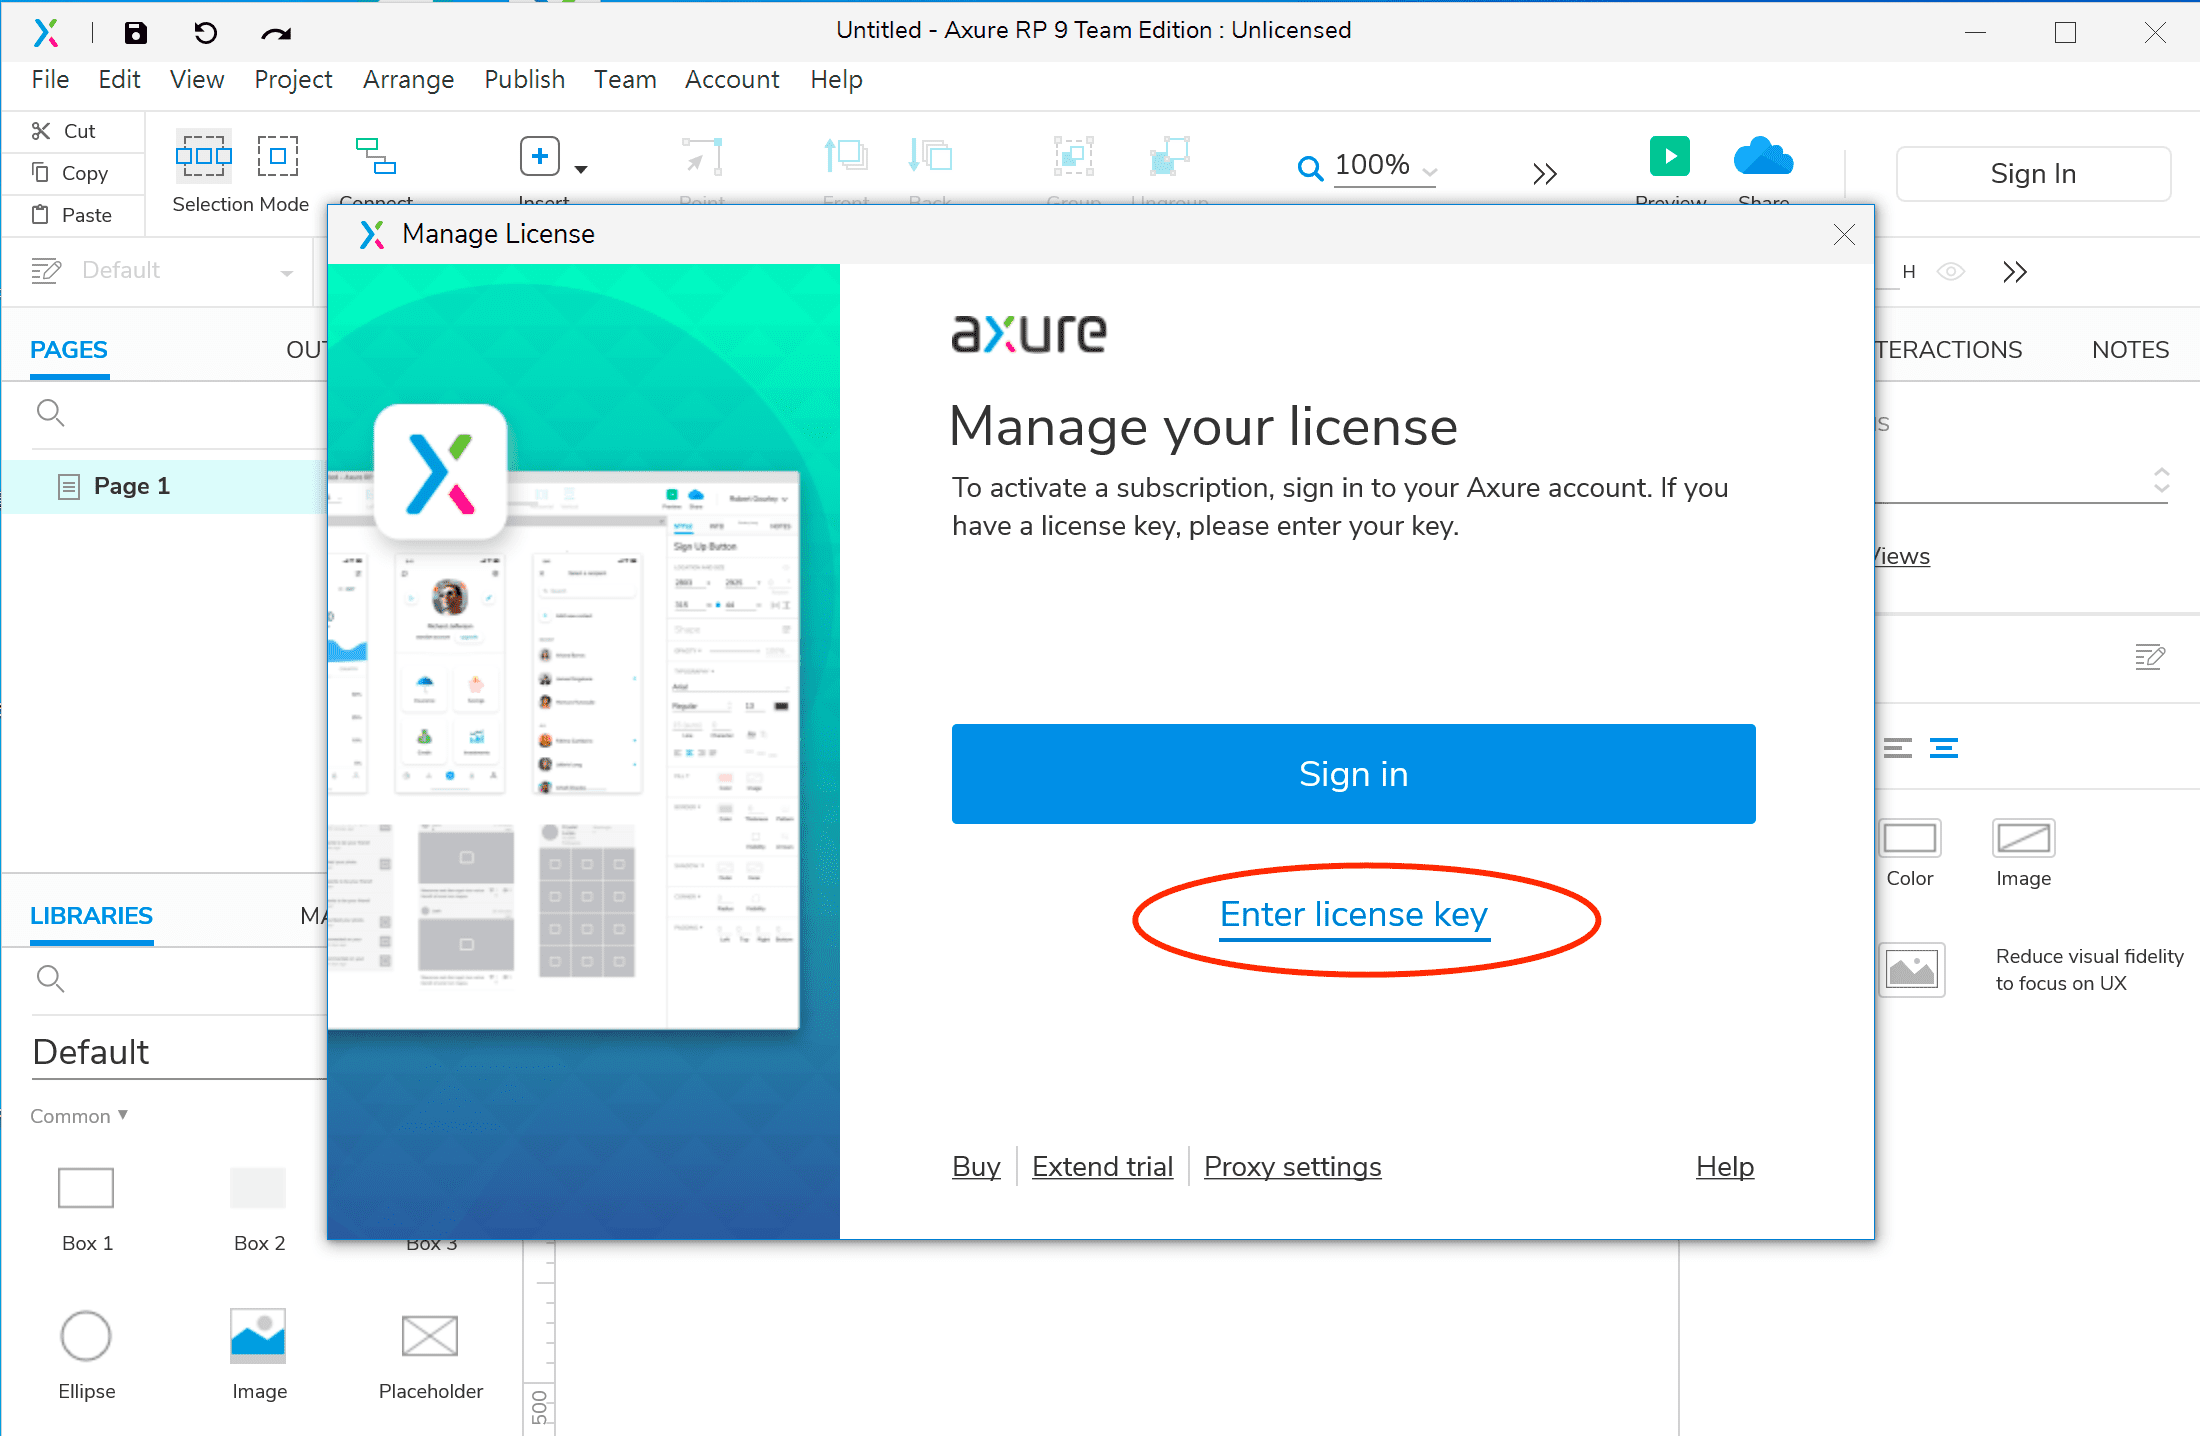
Task: Click the green Preview play icon
Action: point(1669,156)
